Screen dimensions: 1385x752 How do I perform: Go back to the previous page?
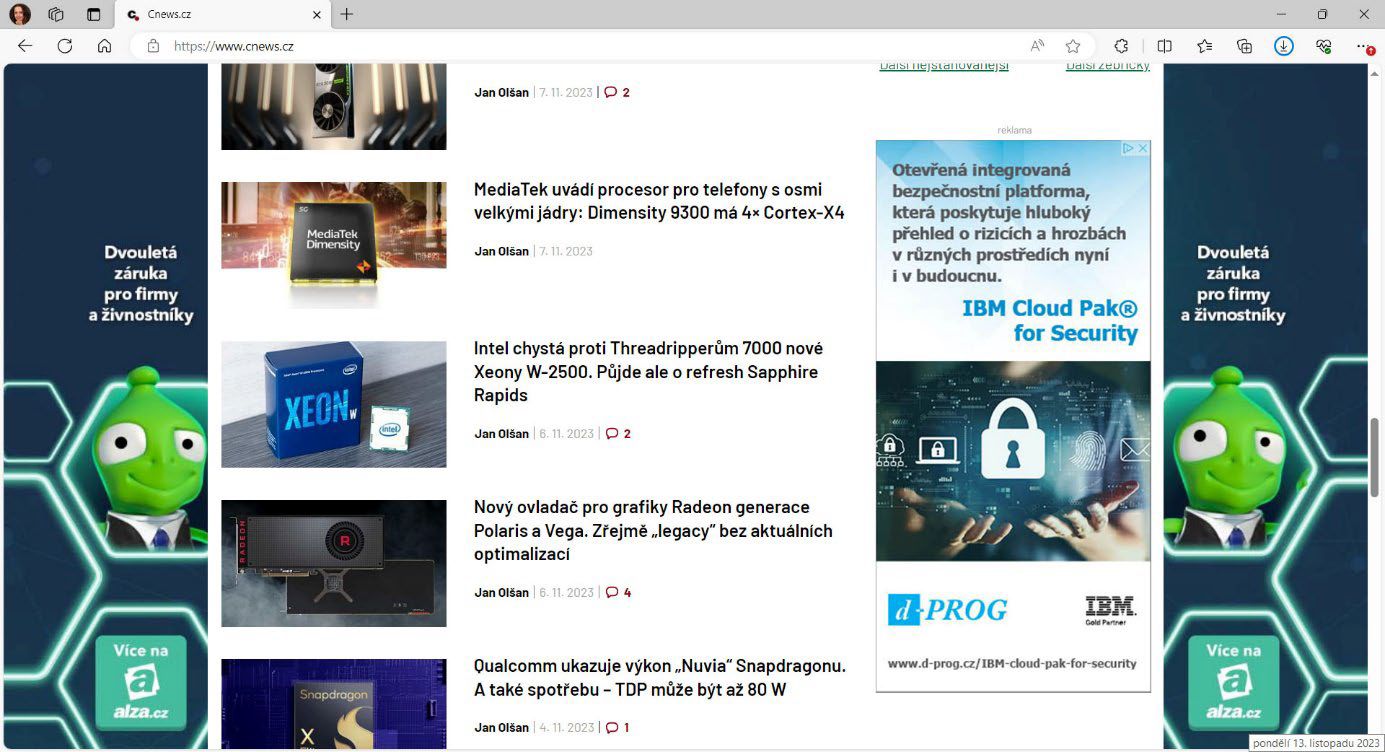25,46
